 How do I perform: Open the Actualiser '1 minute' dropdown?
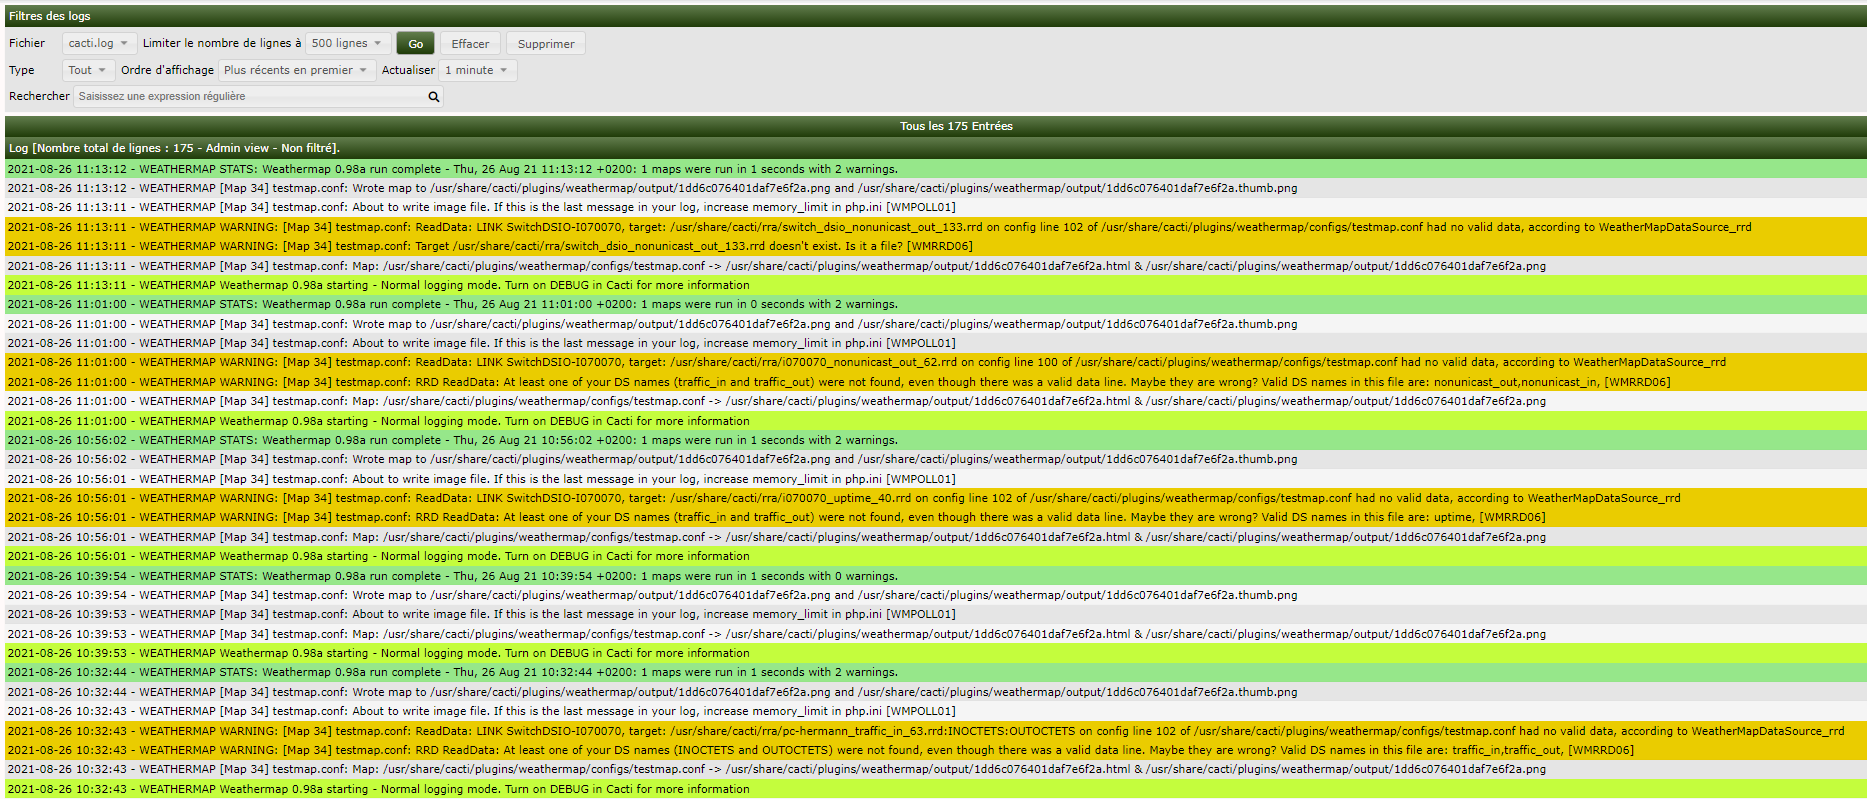coord(478,70)
